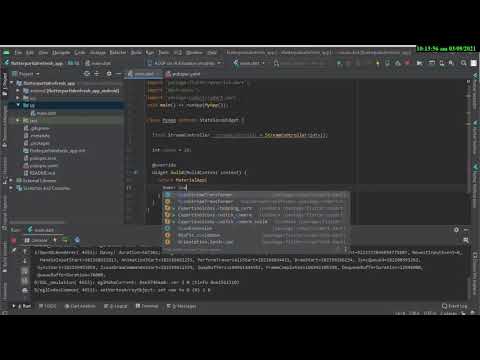Select README.md in Project tree
This screenshot has width=480, height=360.
39,173
